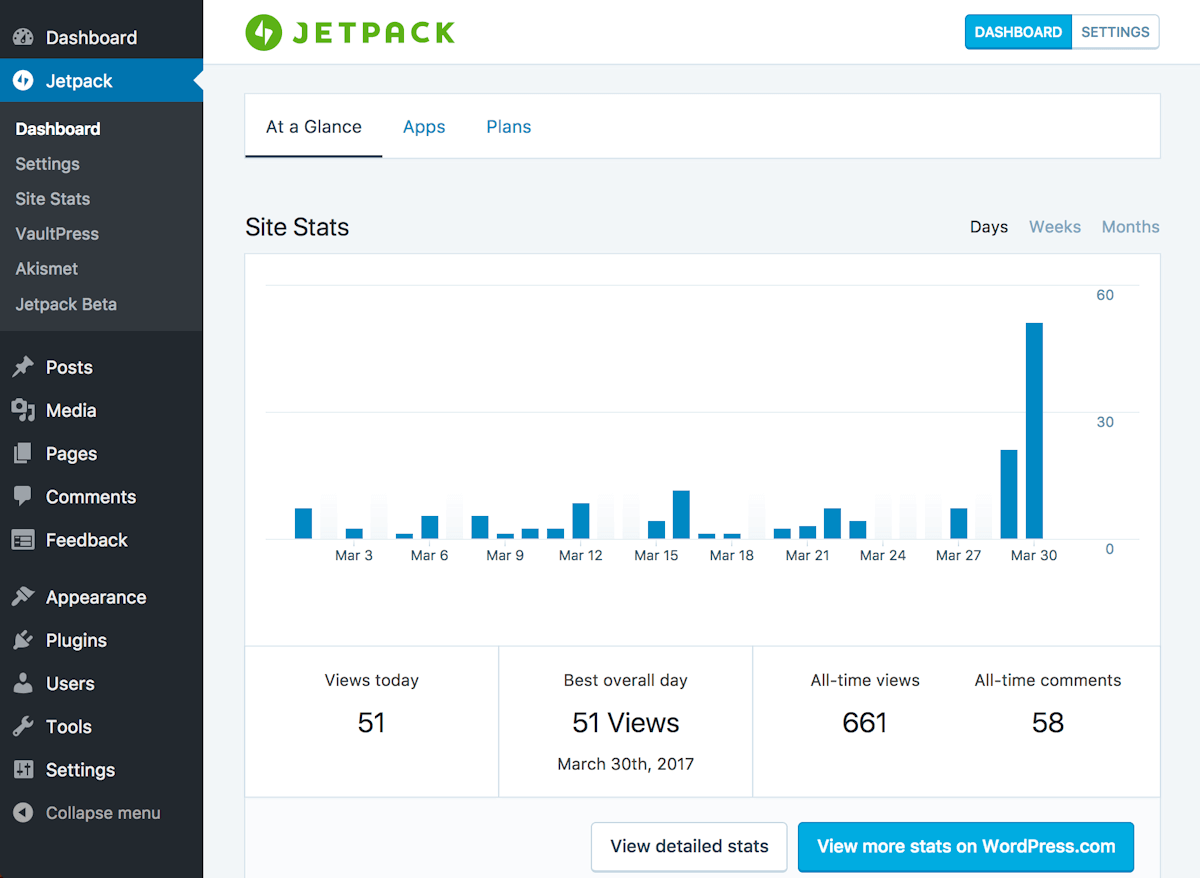1200x878 pixels.
Task: Switch header toggle to Settings
Action: click(1115, 32)
